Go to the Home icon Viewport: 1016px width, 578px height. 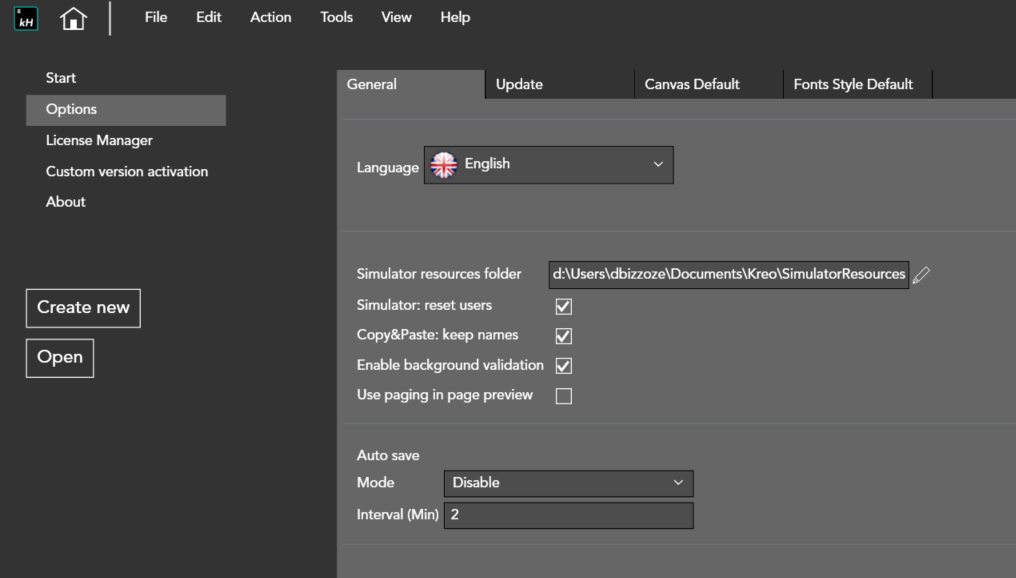[x=73, y=18]
